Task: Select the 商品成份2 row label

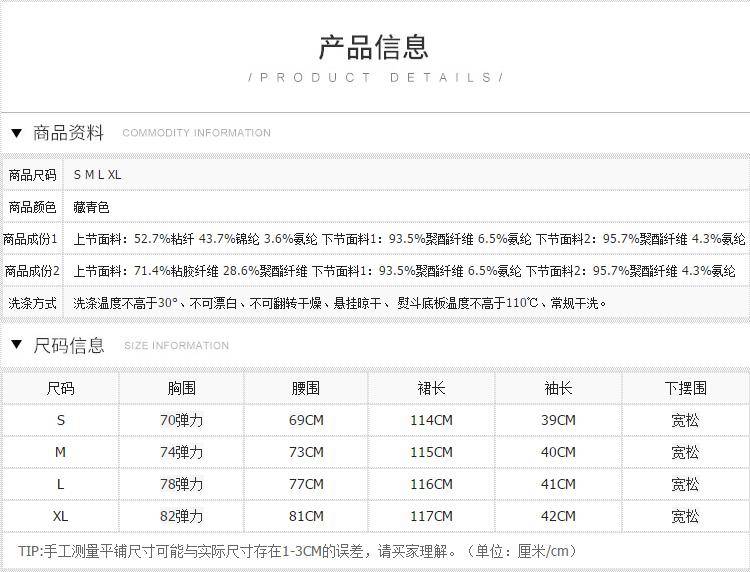Action: (x=32, y=271)
